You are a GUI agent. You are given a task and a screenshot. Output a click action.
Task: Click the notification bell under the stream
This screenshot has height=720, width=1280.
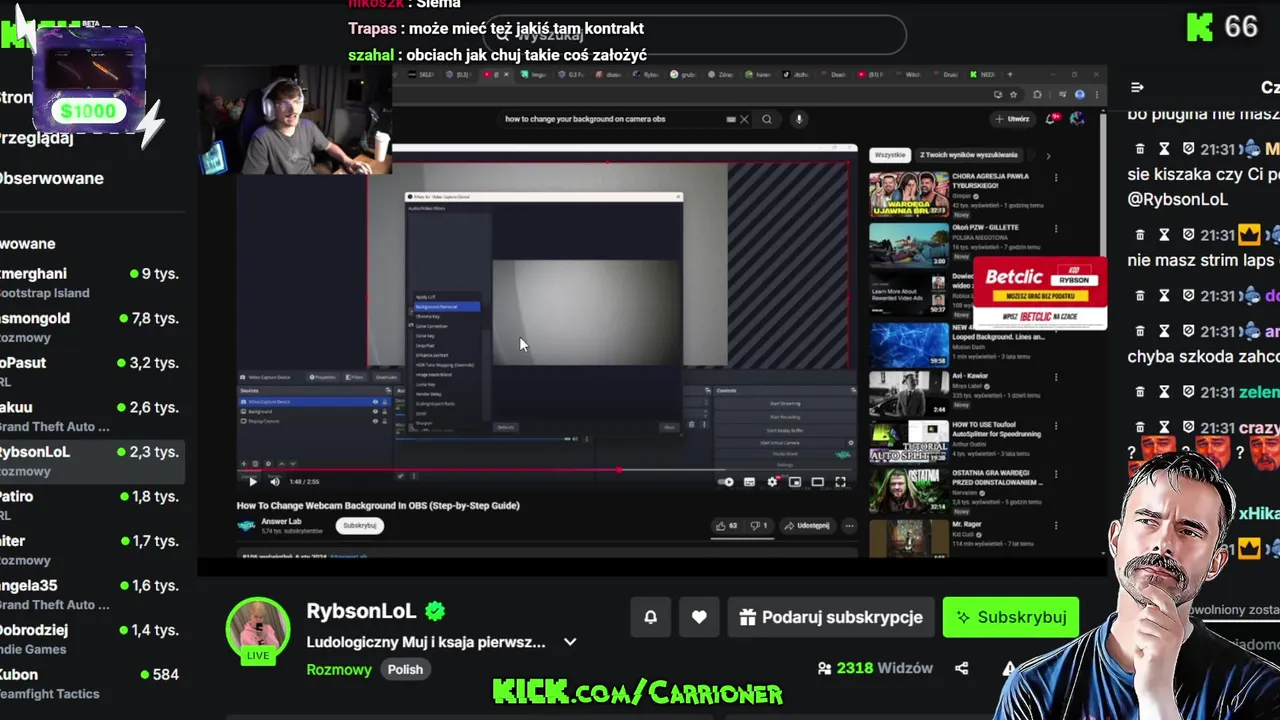tap(650, 617)
